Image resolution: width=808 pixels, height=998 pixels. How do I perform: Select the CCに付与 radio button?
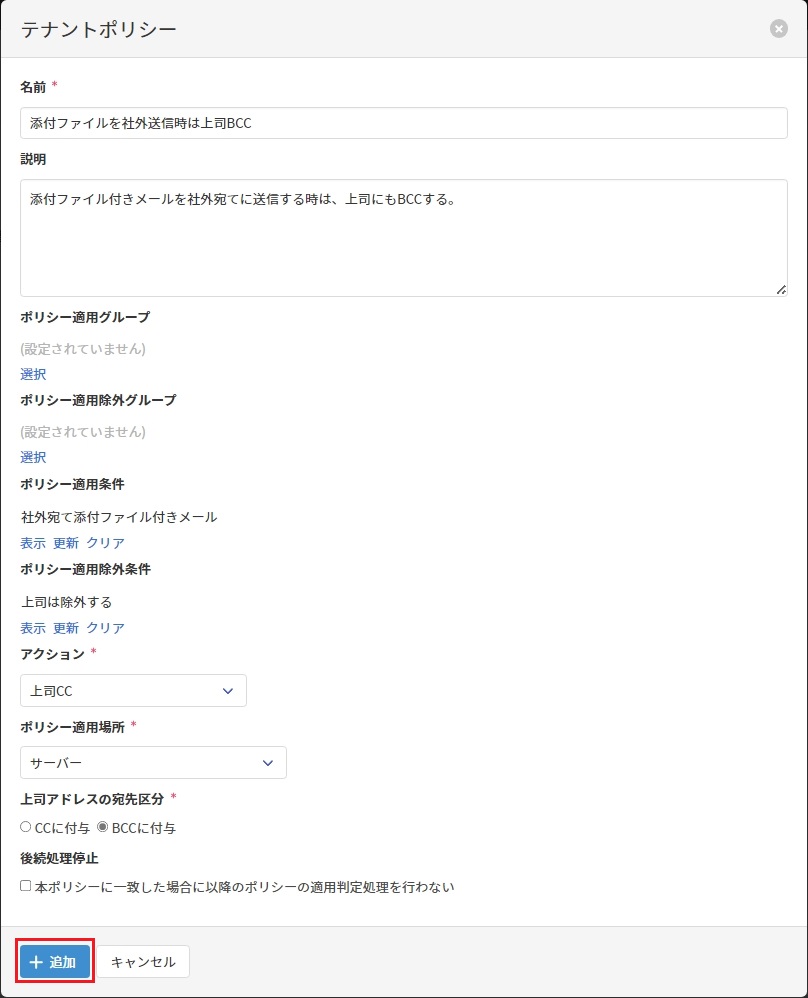point(26,827)
